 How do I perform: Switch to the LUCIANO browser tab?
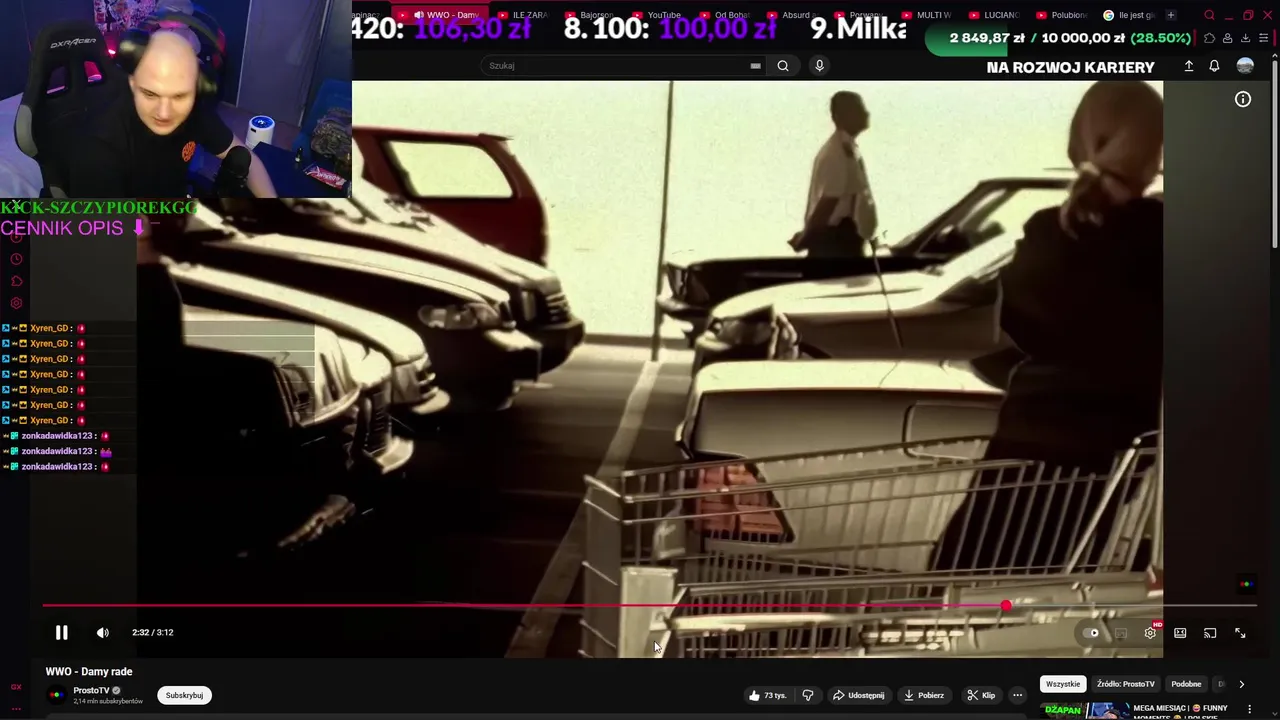point(995,15)
